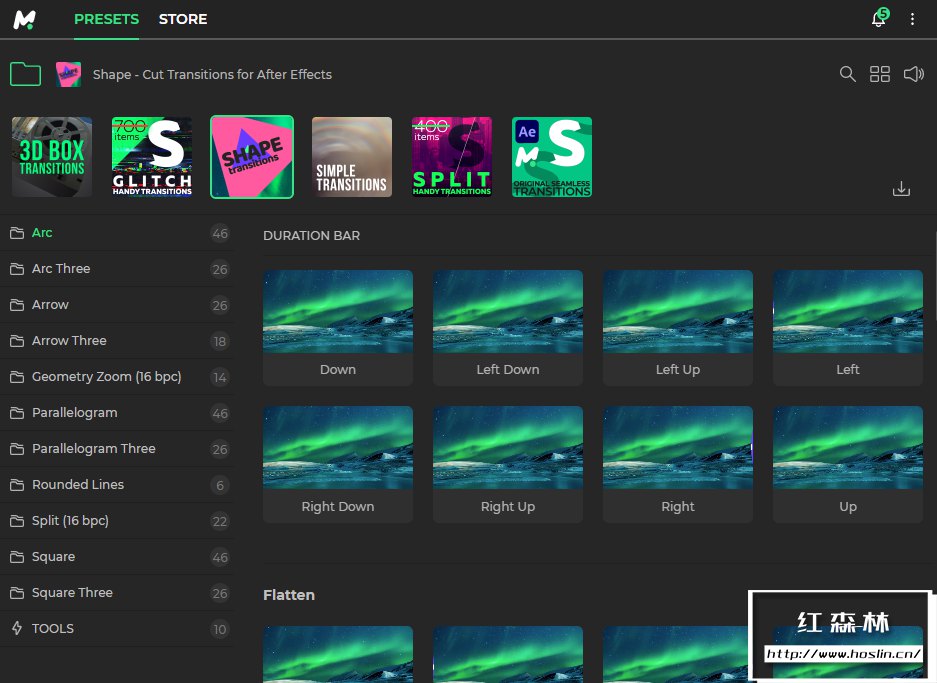The height and width of the screenshot is (683, 937).
Task: Select the Split Handy Transitions pack
Action: [452, 157]
